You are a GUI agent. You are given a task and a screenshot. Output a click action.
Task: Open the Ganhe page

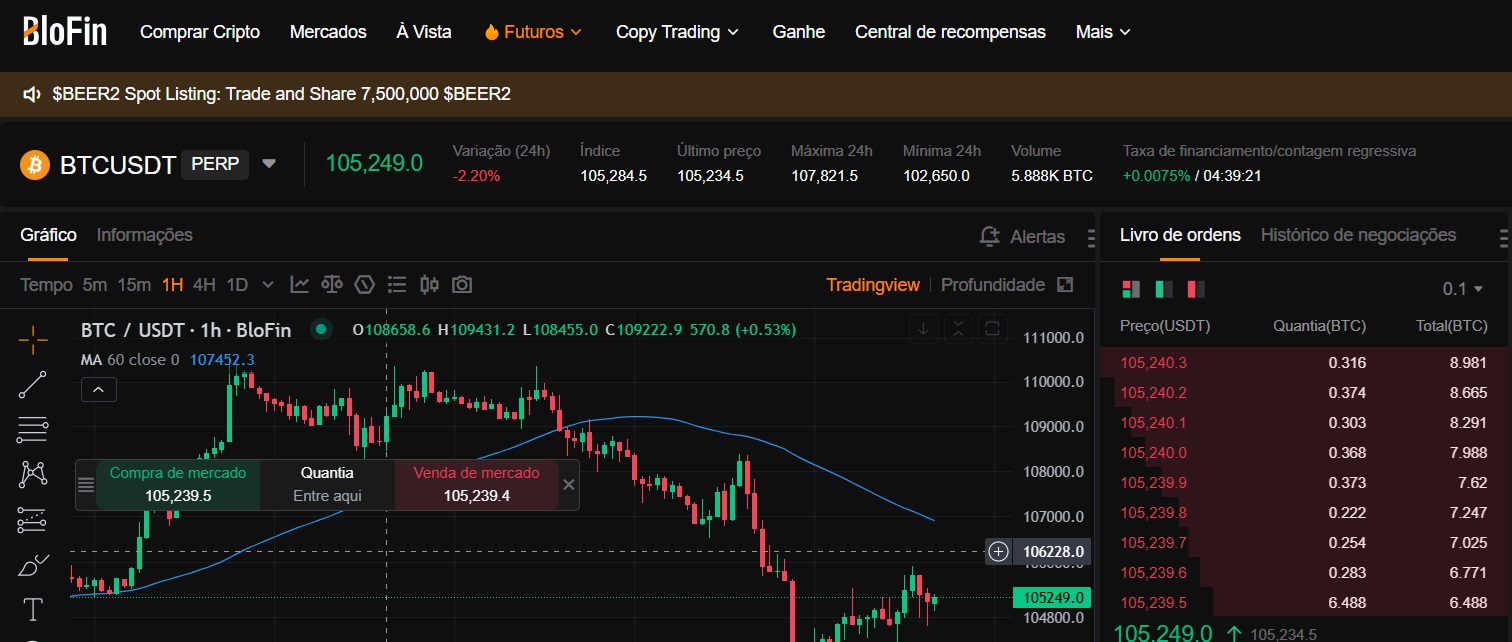click(x=799, y=32)
